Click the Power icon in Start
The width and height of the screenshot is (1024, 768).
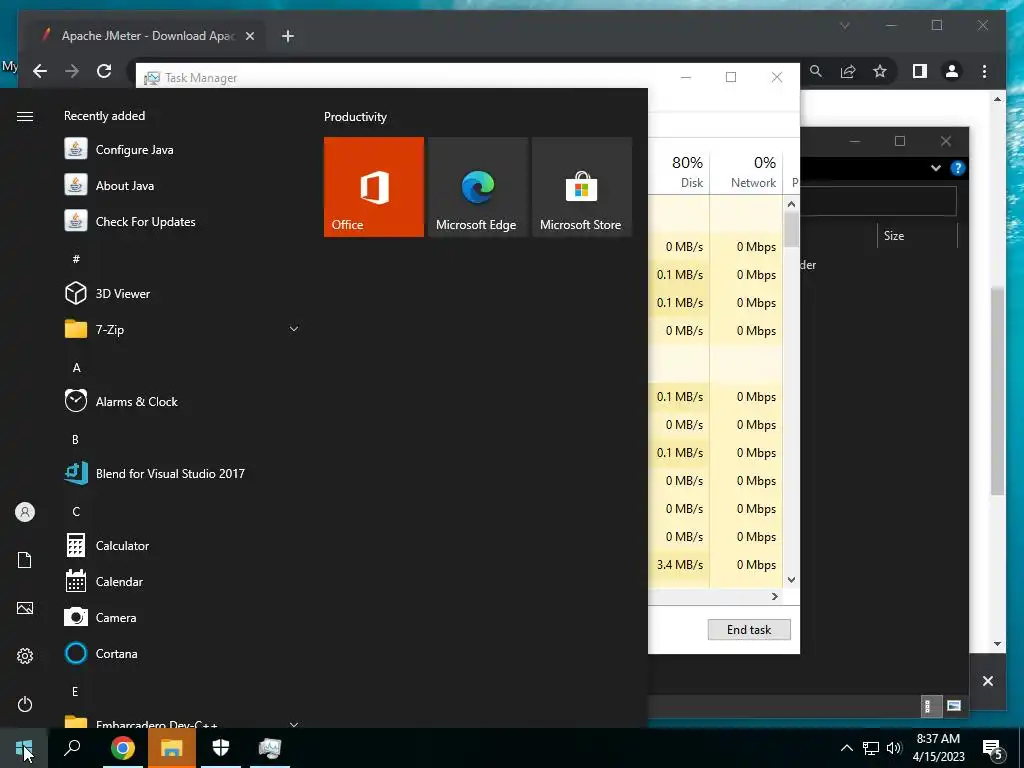[x=25, y=704]
